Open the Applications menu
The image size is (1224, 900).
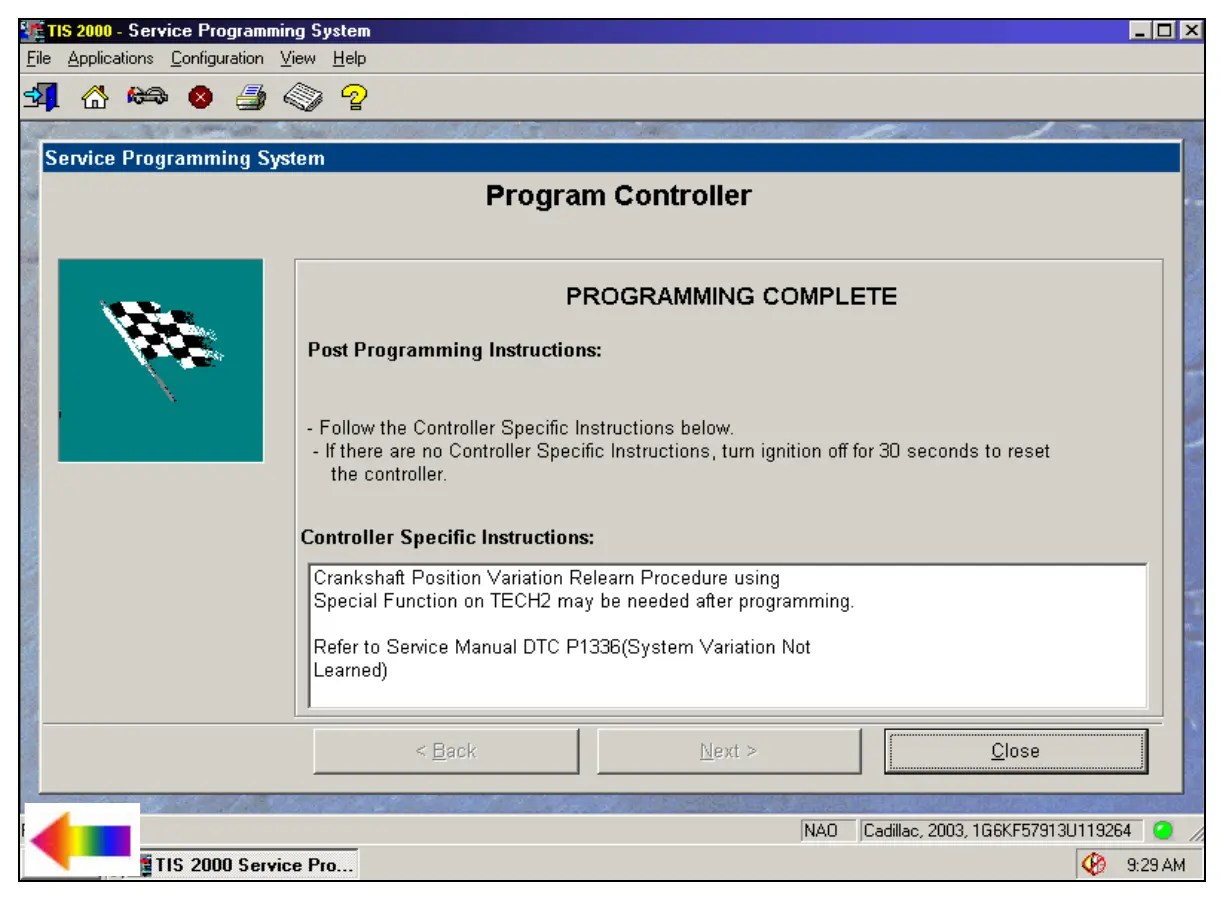111,58
